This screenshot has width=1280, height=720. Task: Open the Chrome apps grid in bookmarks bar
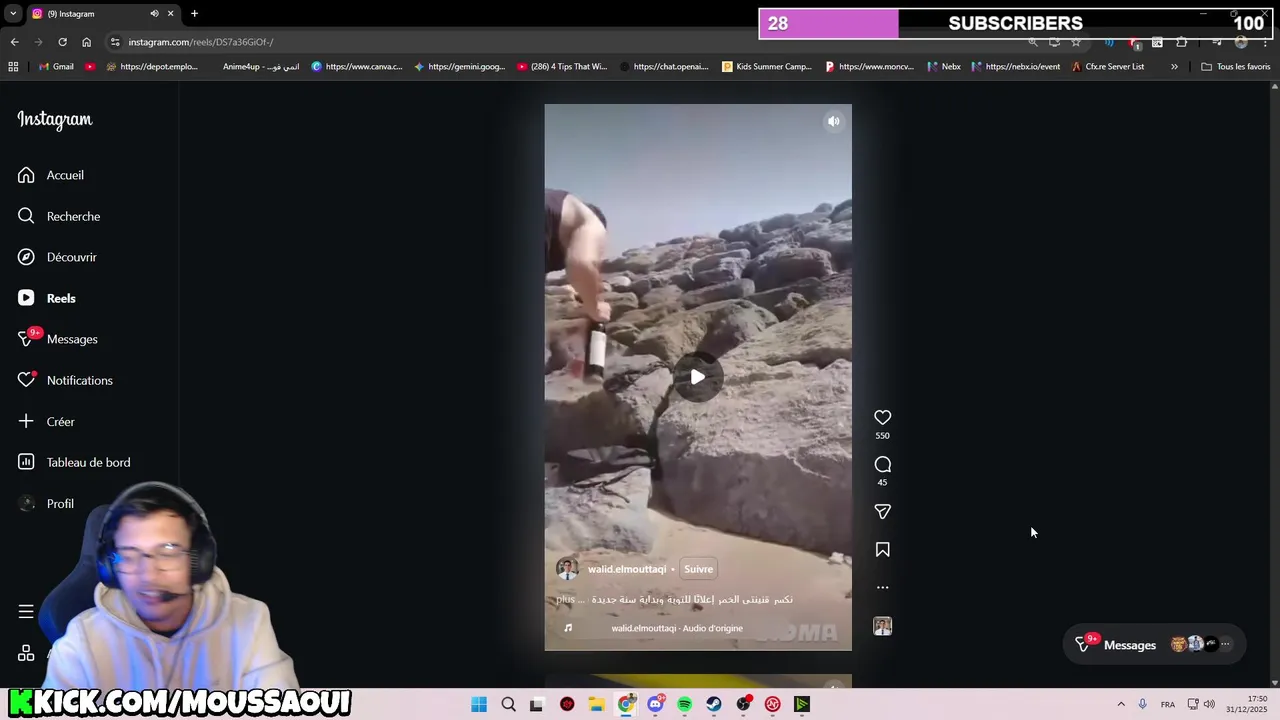click(13, 66)
